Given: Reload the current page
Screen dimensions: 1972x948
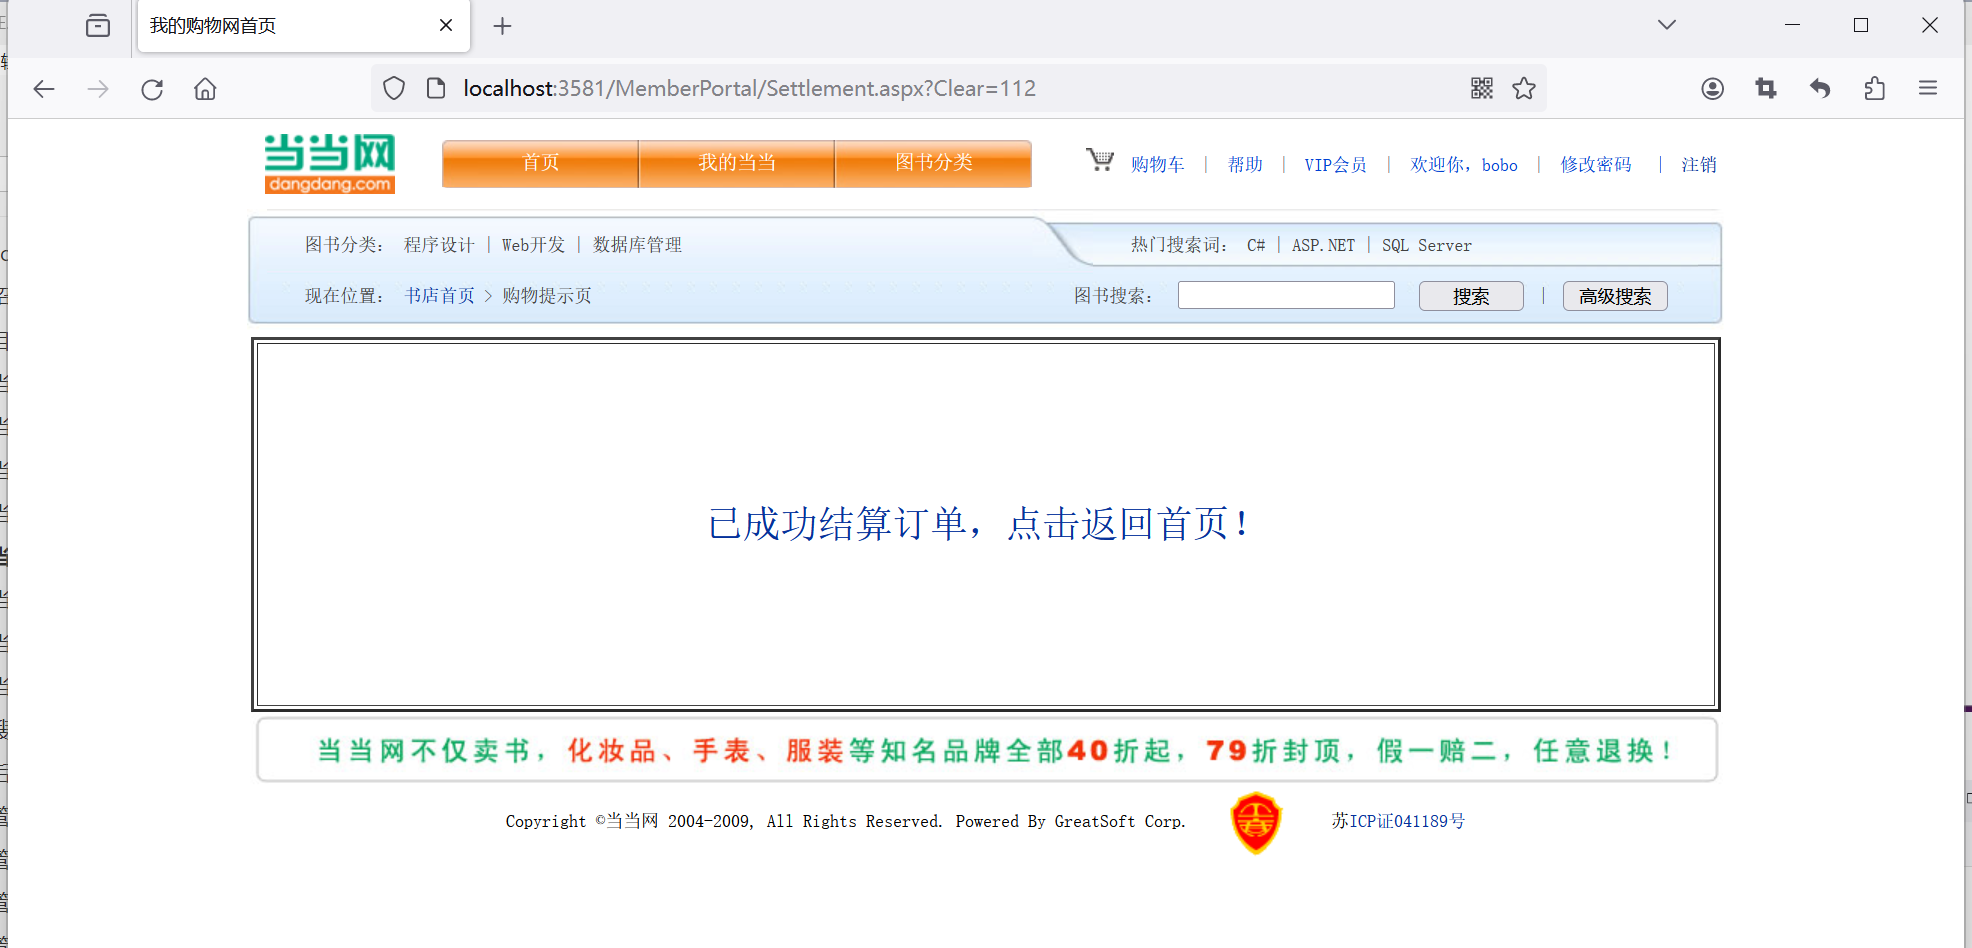Looking at the screenshot, I should 152,89.
